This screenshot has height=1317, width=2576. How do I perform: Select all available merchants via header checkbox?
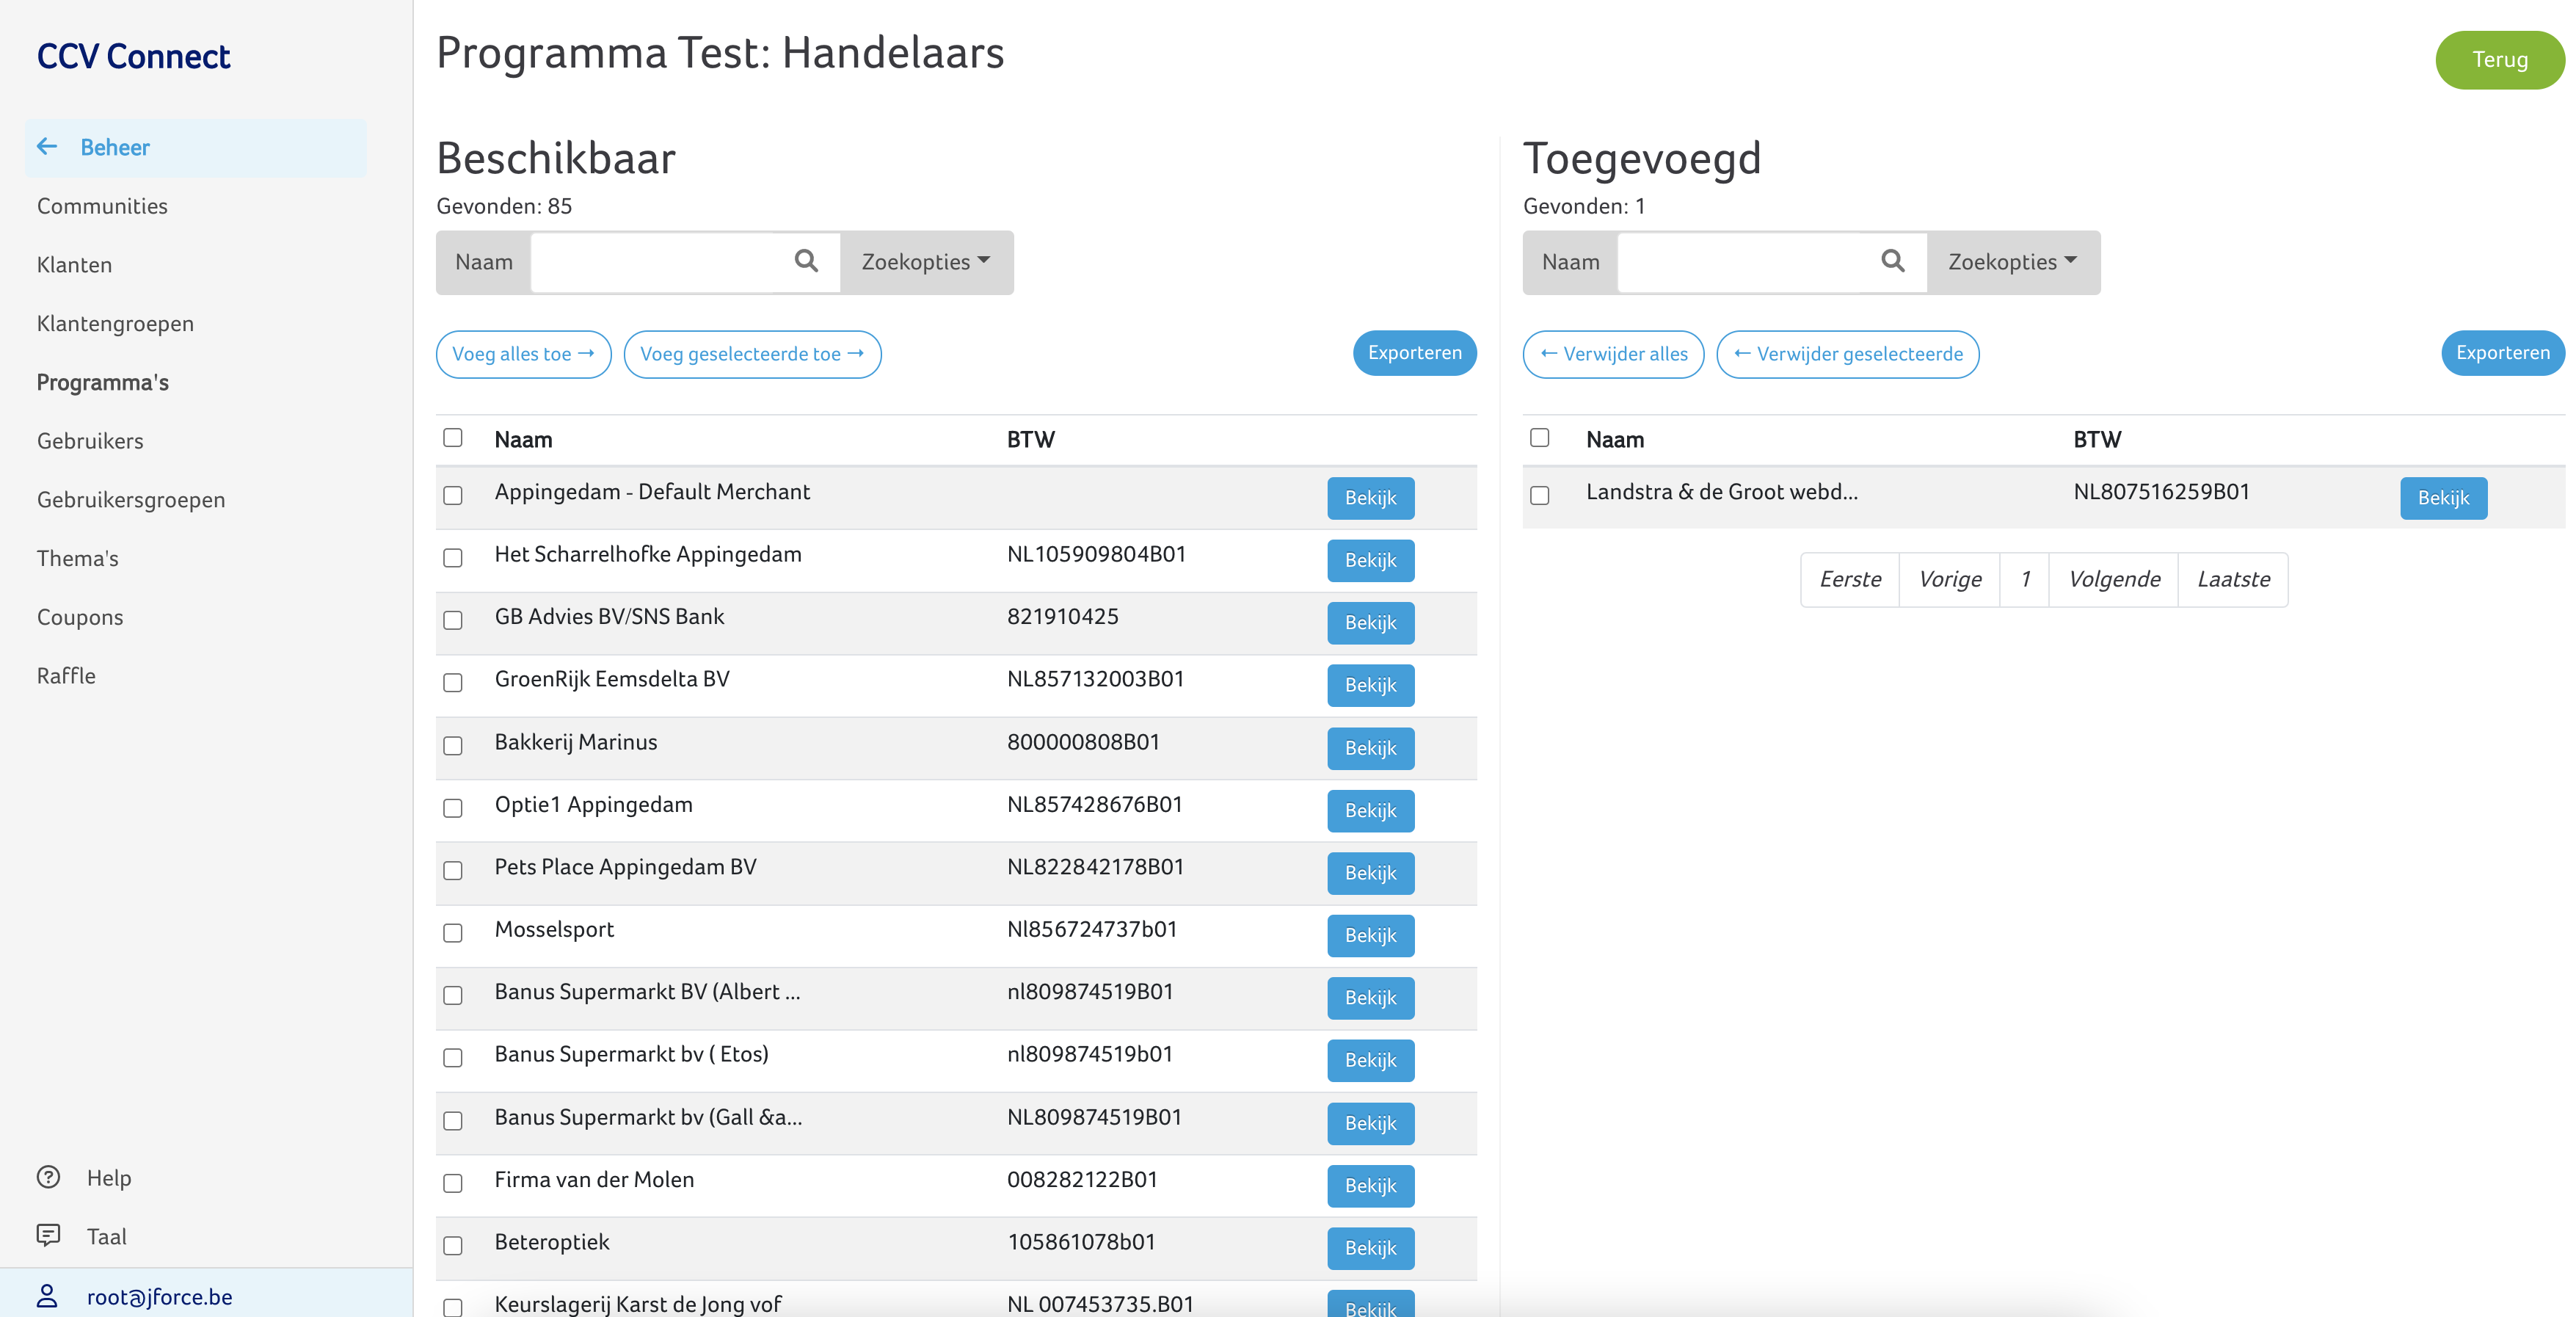click(453, 438)
